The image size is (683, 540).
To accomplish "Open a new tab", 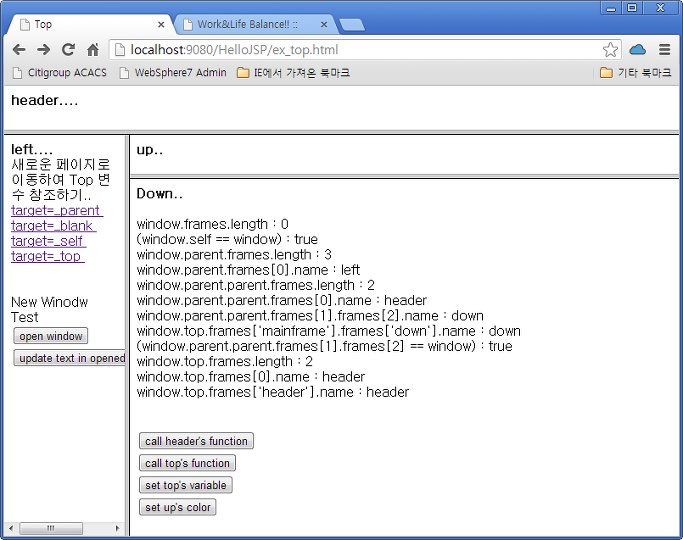I will 352,25.
